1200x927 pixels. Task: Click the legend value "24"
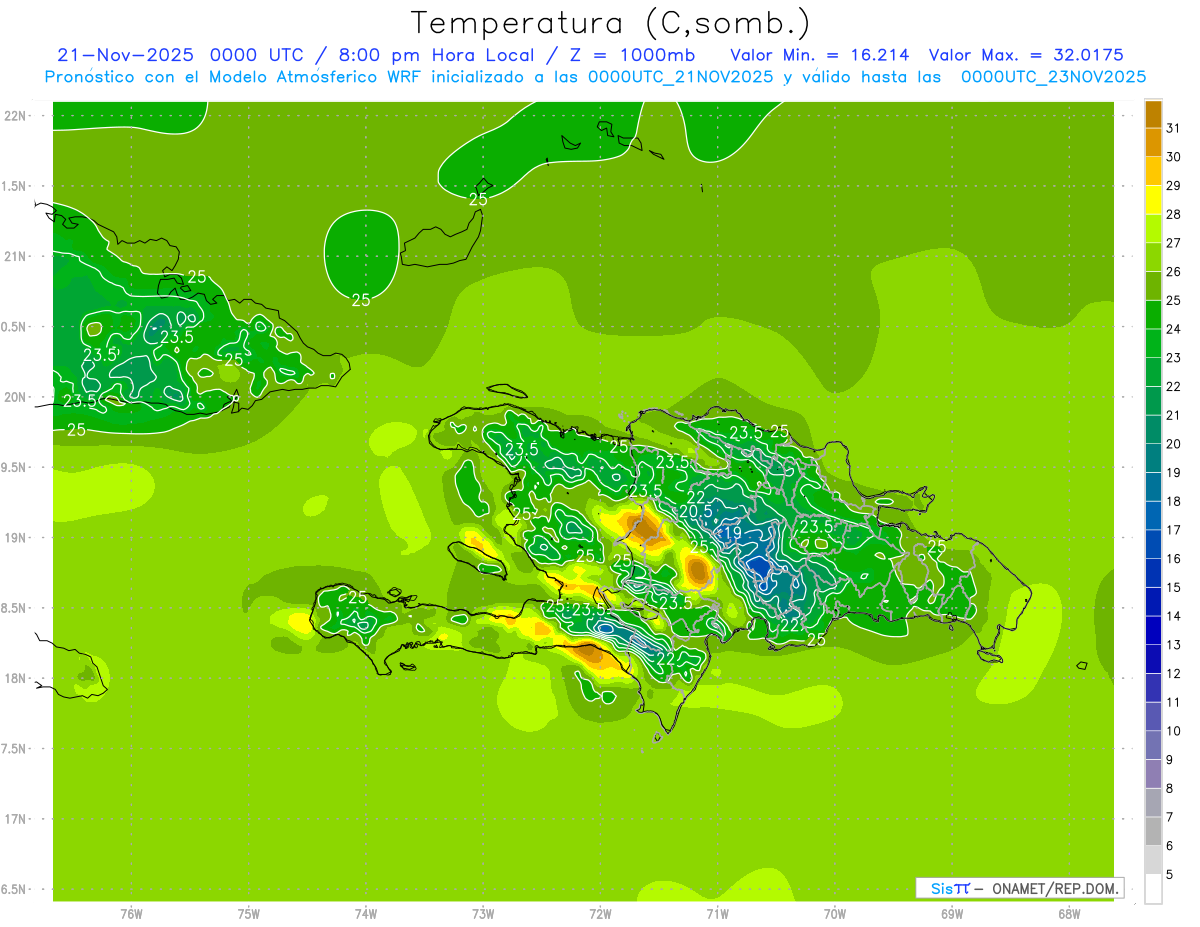(1173, 329)
